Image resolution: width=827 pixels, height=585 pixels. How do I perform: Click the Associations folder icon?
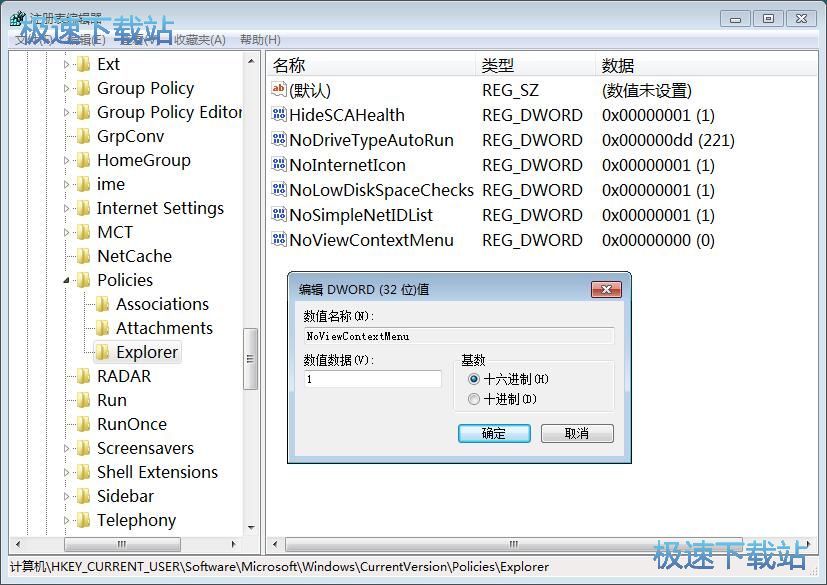102,304
